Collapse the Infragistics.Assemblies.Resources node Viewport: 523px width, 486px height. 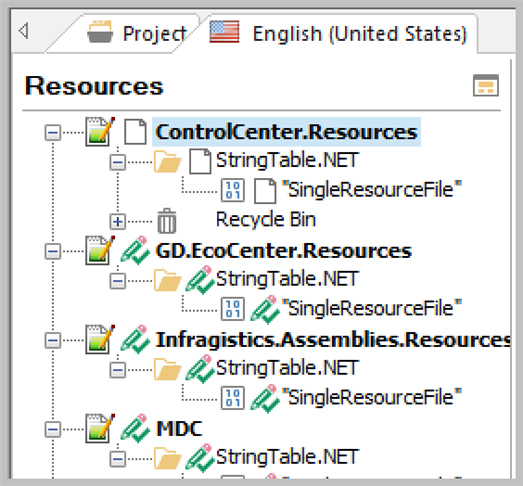[x=53, y=340]
